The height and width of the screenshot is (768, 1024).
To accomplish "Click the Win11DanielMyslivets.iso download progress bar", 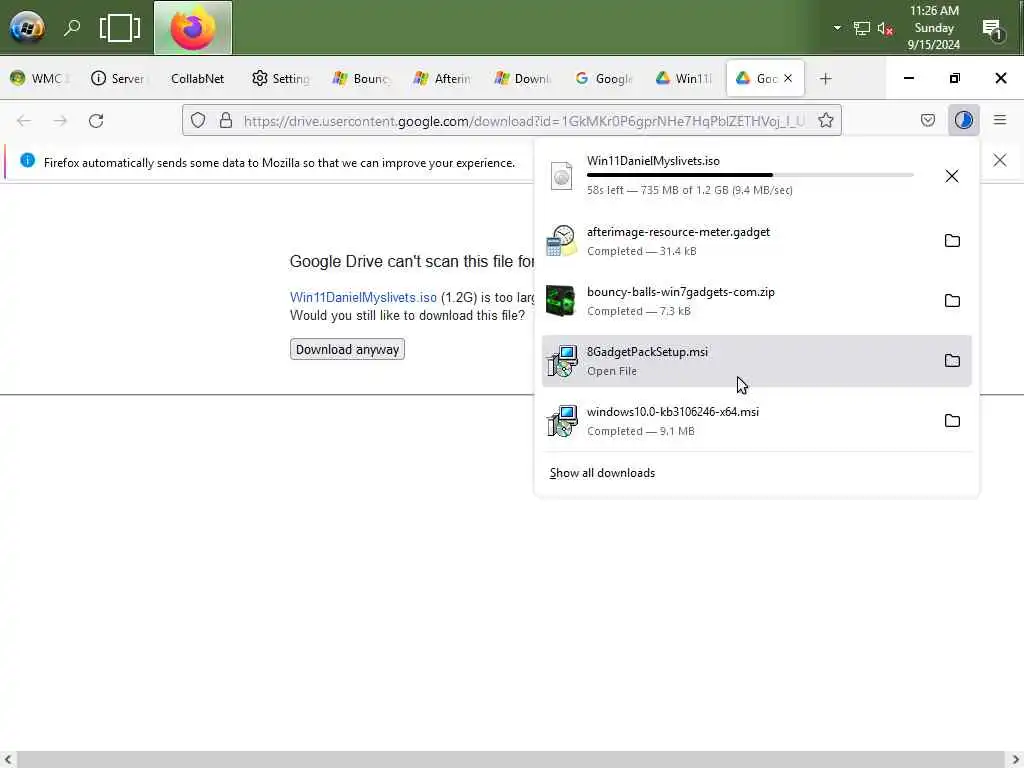I will coord(750,175).
